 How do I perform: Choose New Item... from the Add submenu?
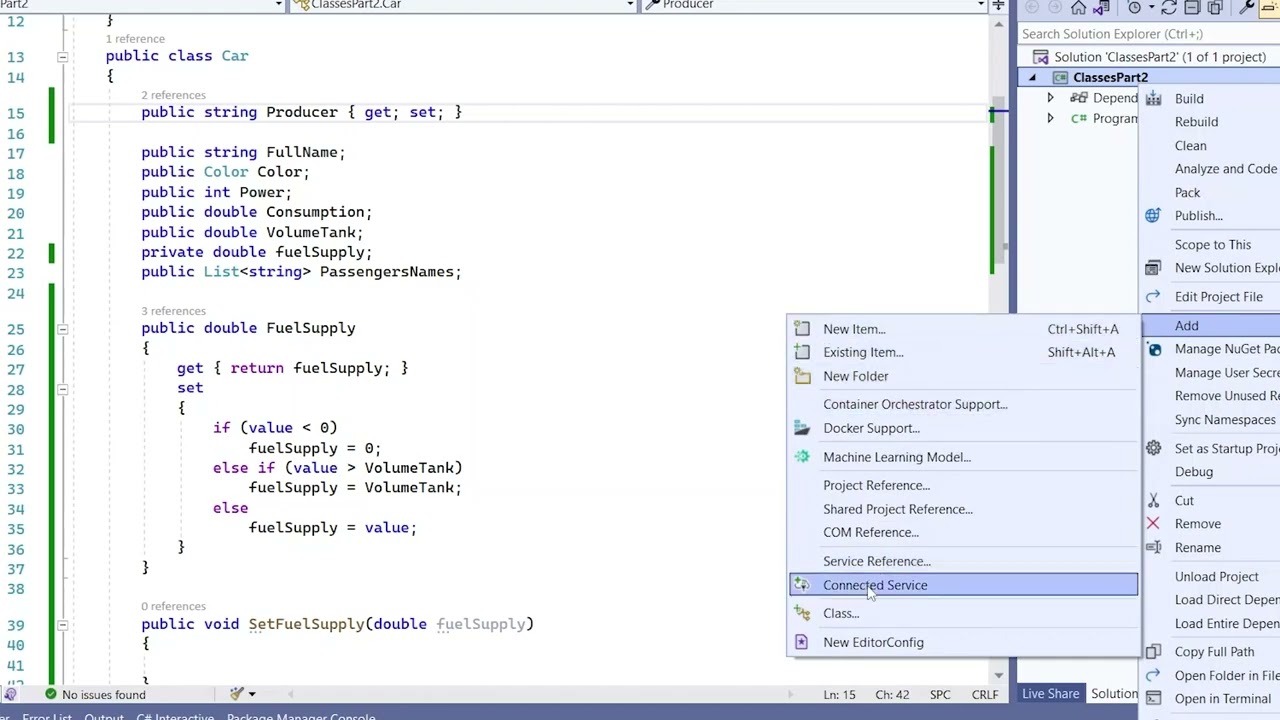963,329
